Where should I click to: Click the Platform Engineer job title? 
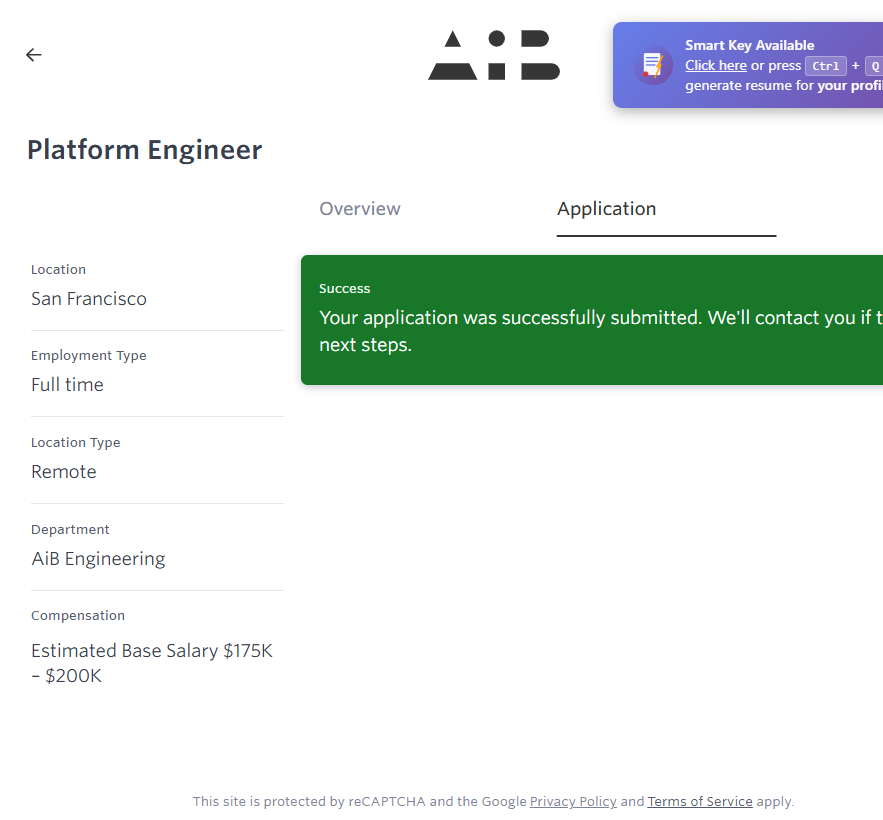[145, 150]
